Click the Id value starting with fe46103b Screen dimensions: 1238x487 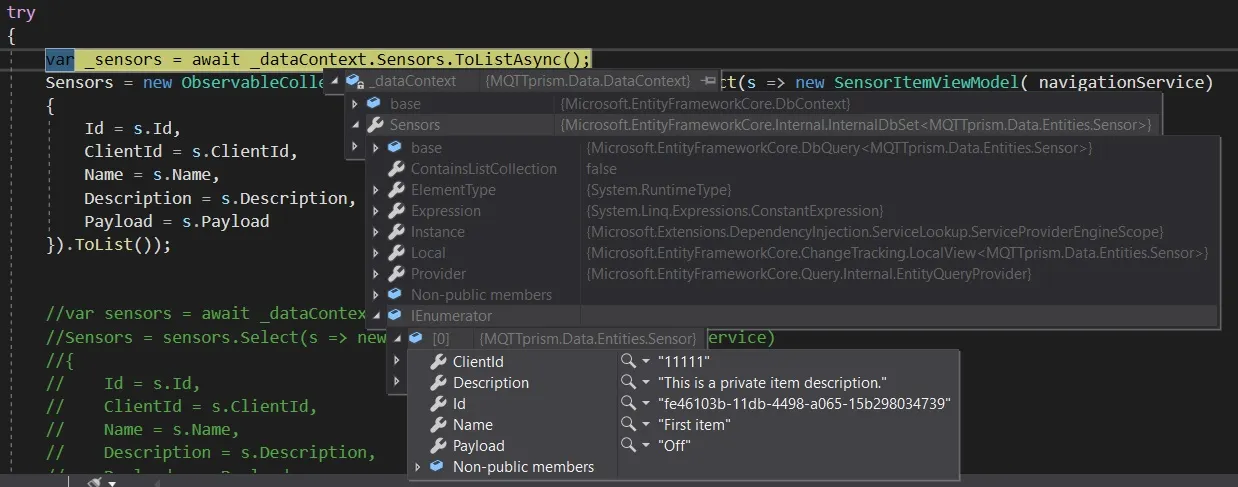pyautogui.click(x=805, y=403)
